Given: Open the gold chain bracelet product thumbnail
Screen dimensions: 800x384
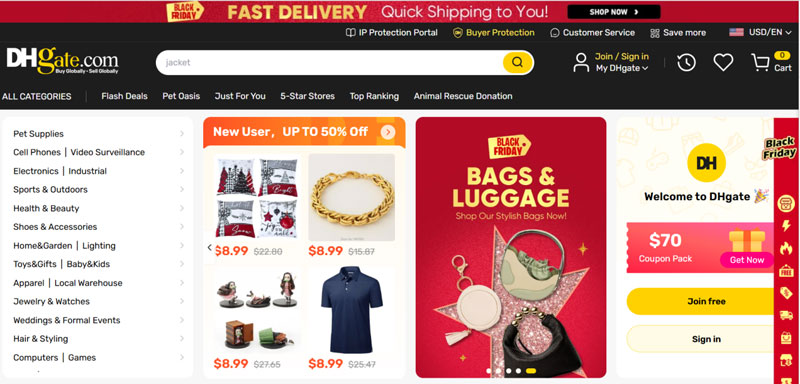Looking at the screenshot, I should pyautogui.click(x=352, y=197).
